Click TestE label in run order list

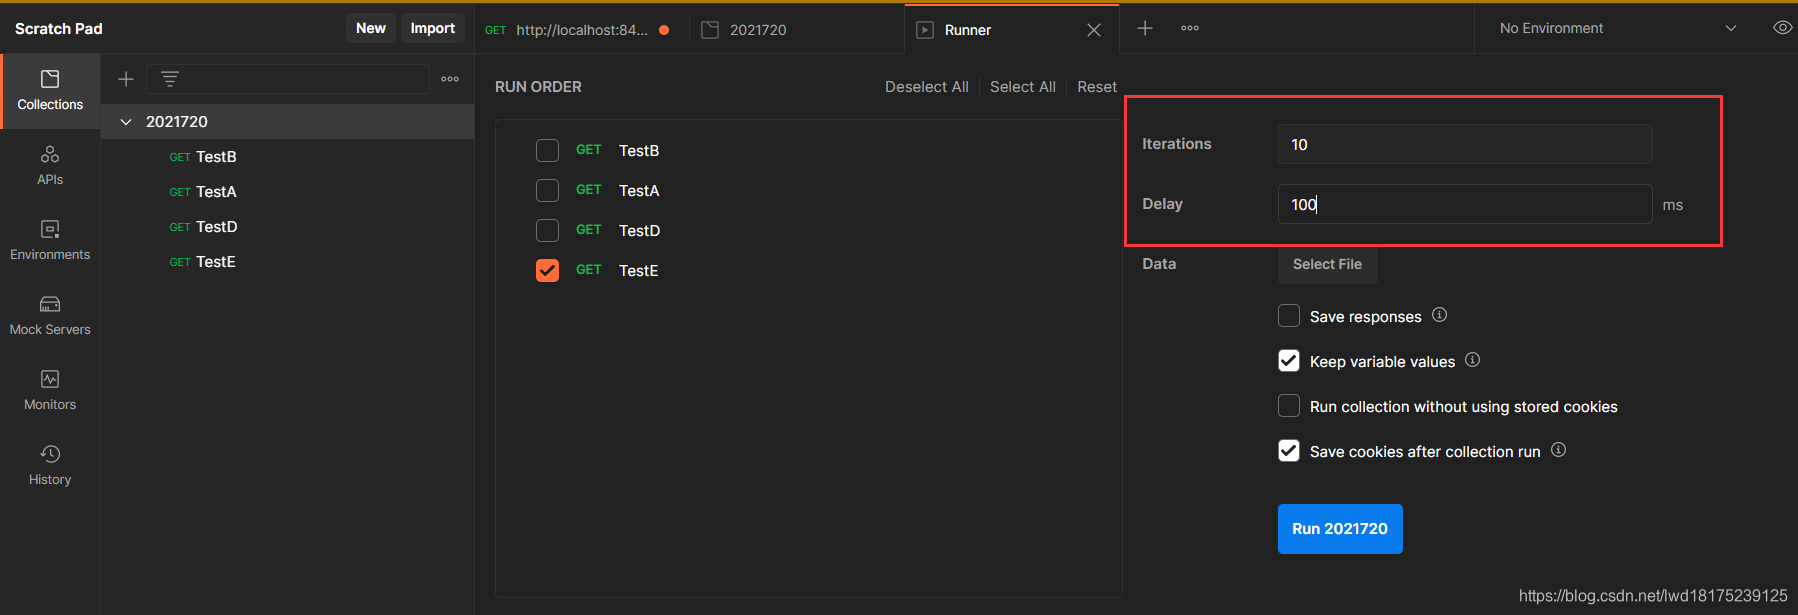pyautogui.click(x=638, y=271)
